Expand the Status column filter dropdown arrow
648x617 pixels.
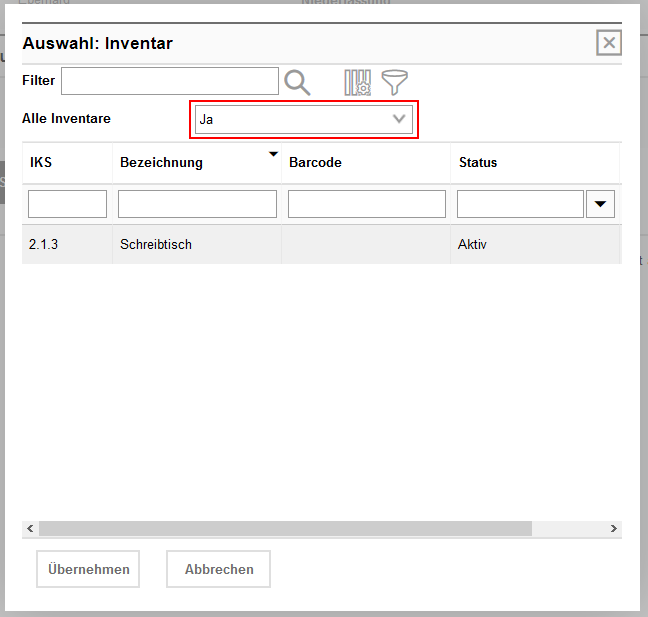click(x=600, y=204)
